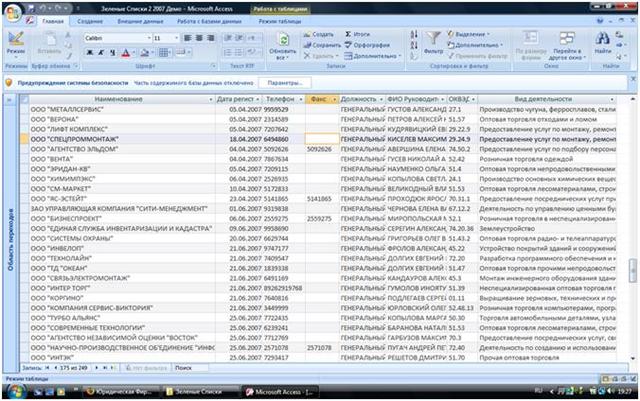Viewport: 640px width, 401px height.
Task: Sort descending Z-A icon
Action: click(414, 45)
